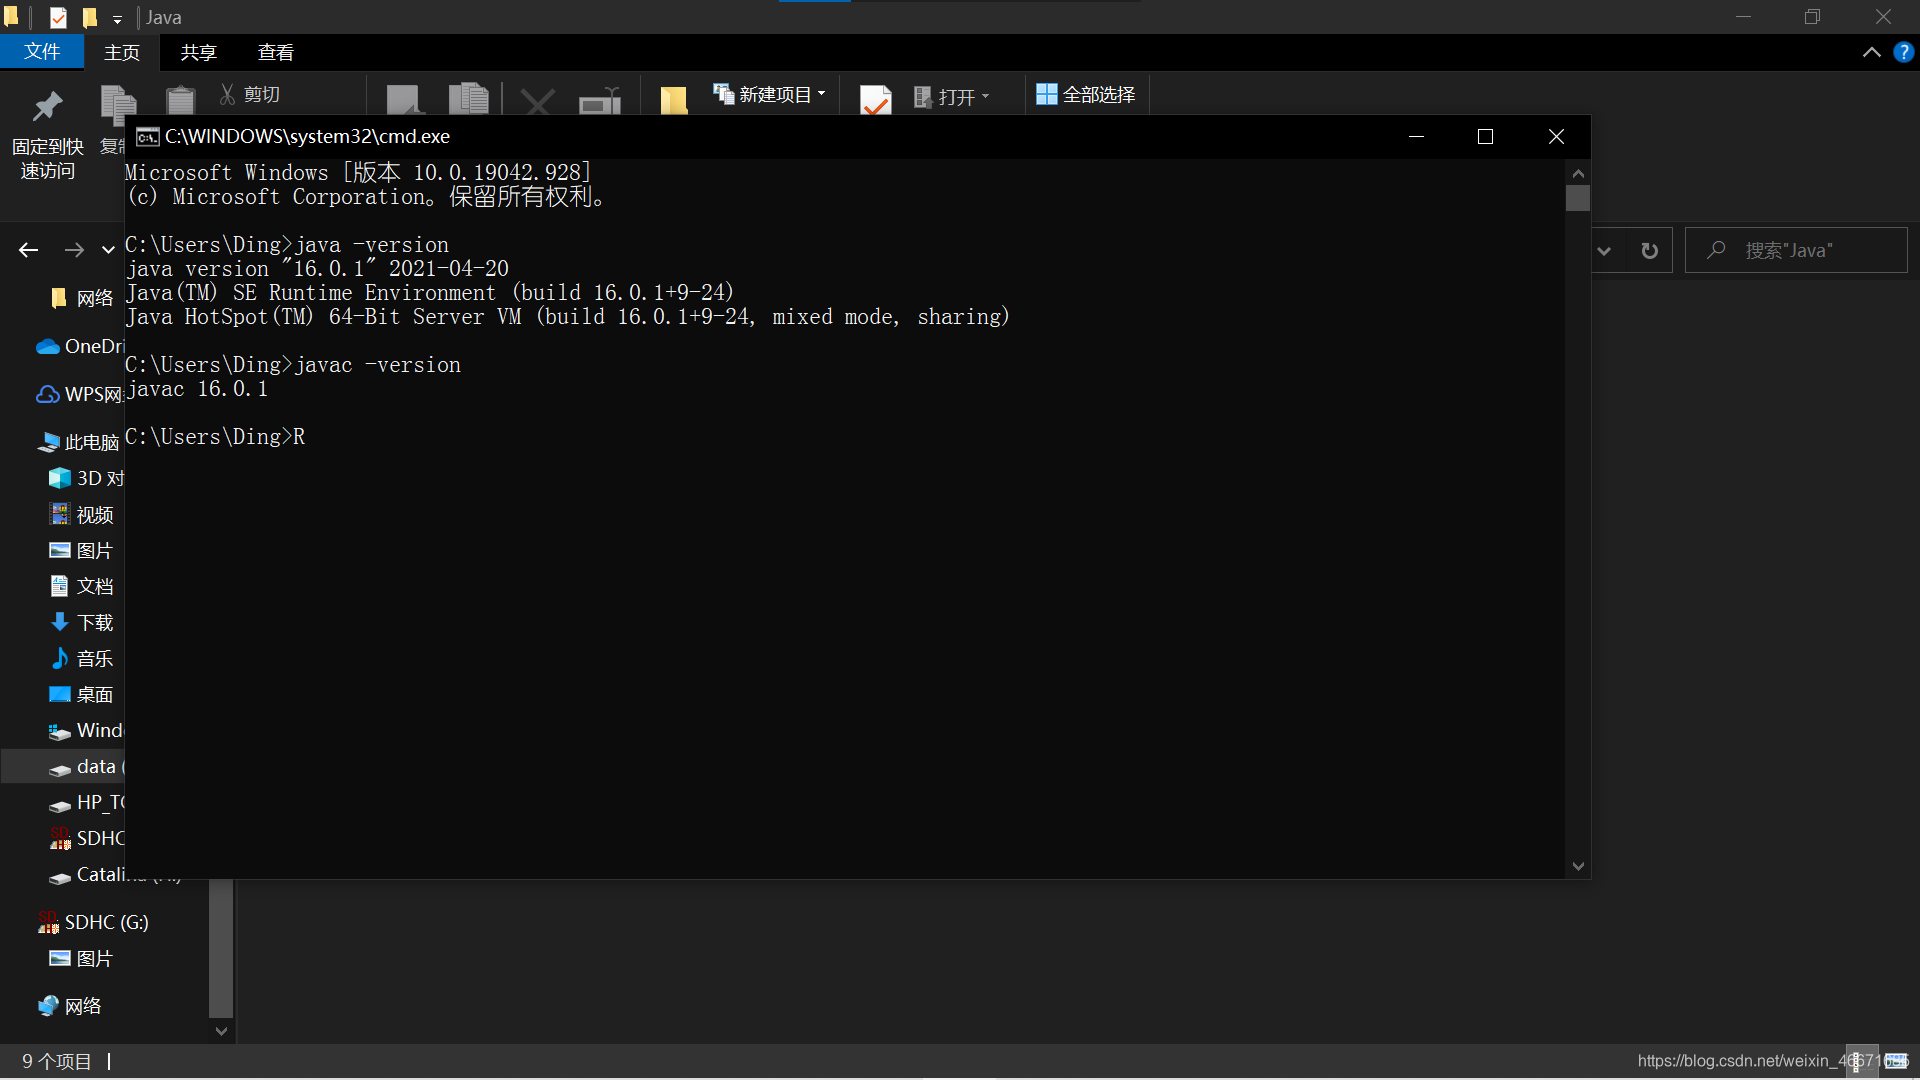The image size is (1920, 1080).
Task: Open Explorer help question mark icon
Action: tap(1903, 52)
